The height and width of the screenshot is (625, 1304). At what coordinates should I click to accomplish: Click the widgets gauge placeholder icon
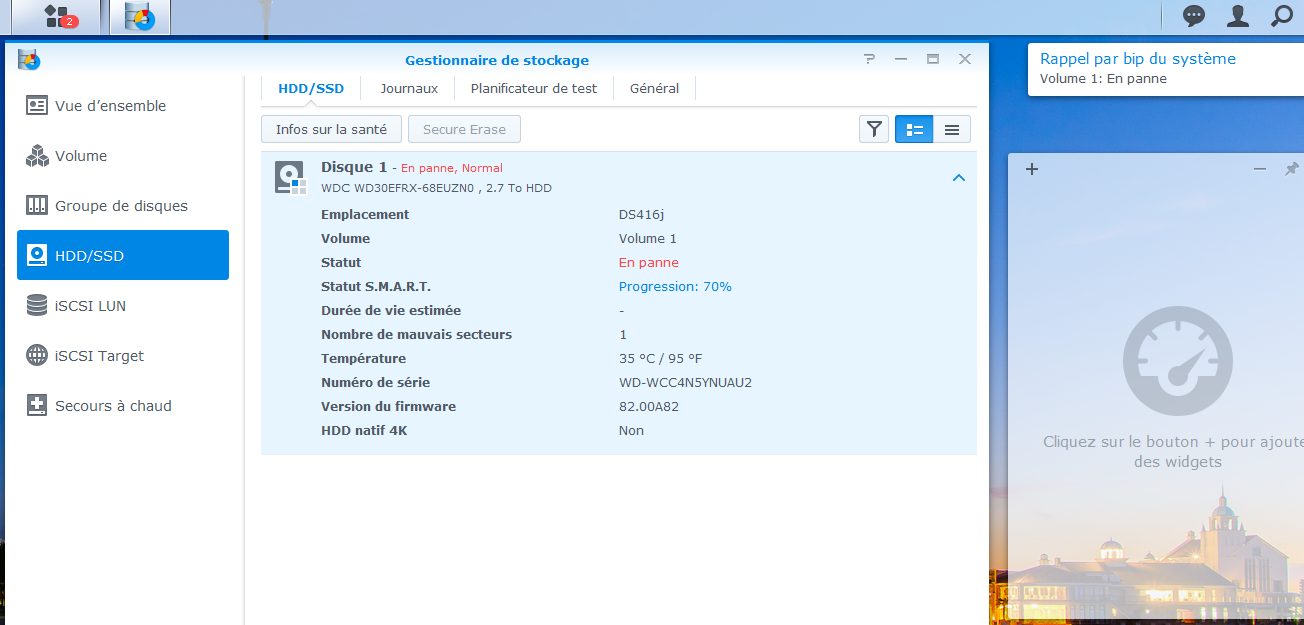1178,361
